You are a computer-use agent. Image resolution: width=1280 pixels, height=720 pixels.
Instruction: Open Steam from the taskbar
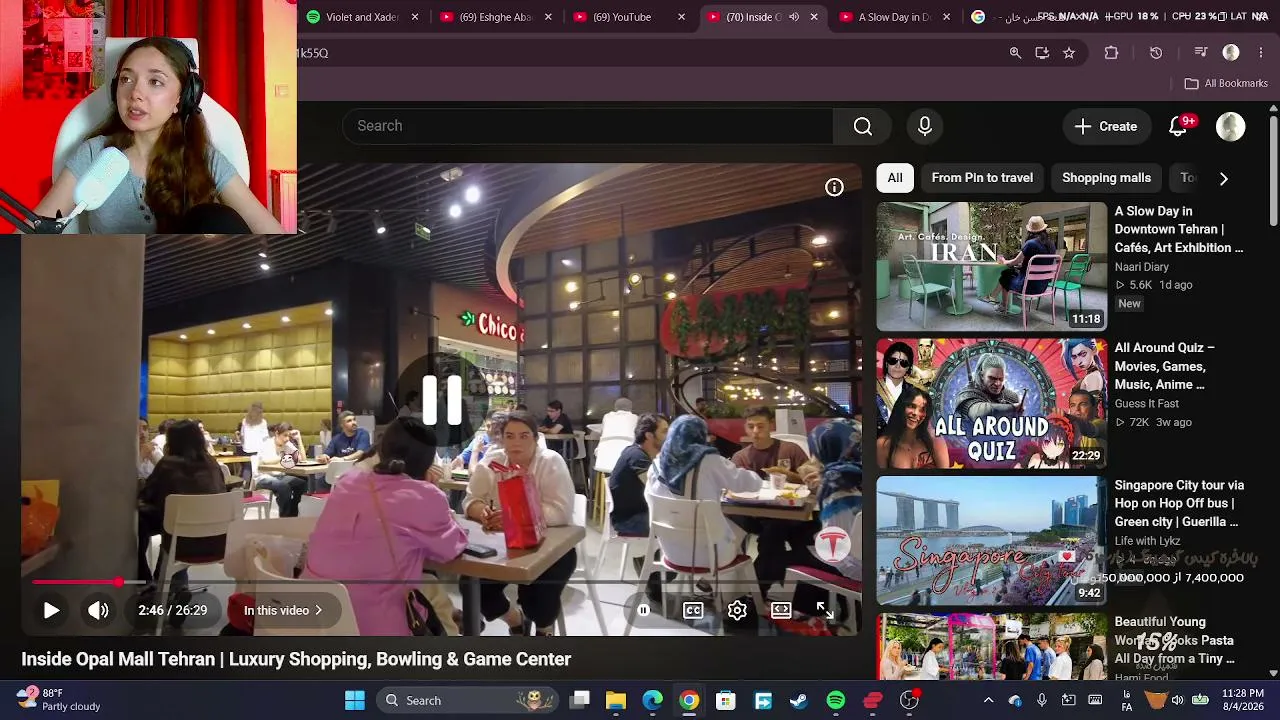tap(799, 700)
